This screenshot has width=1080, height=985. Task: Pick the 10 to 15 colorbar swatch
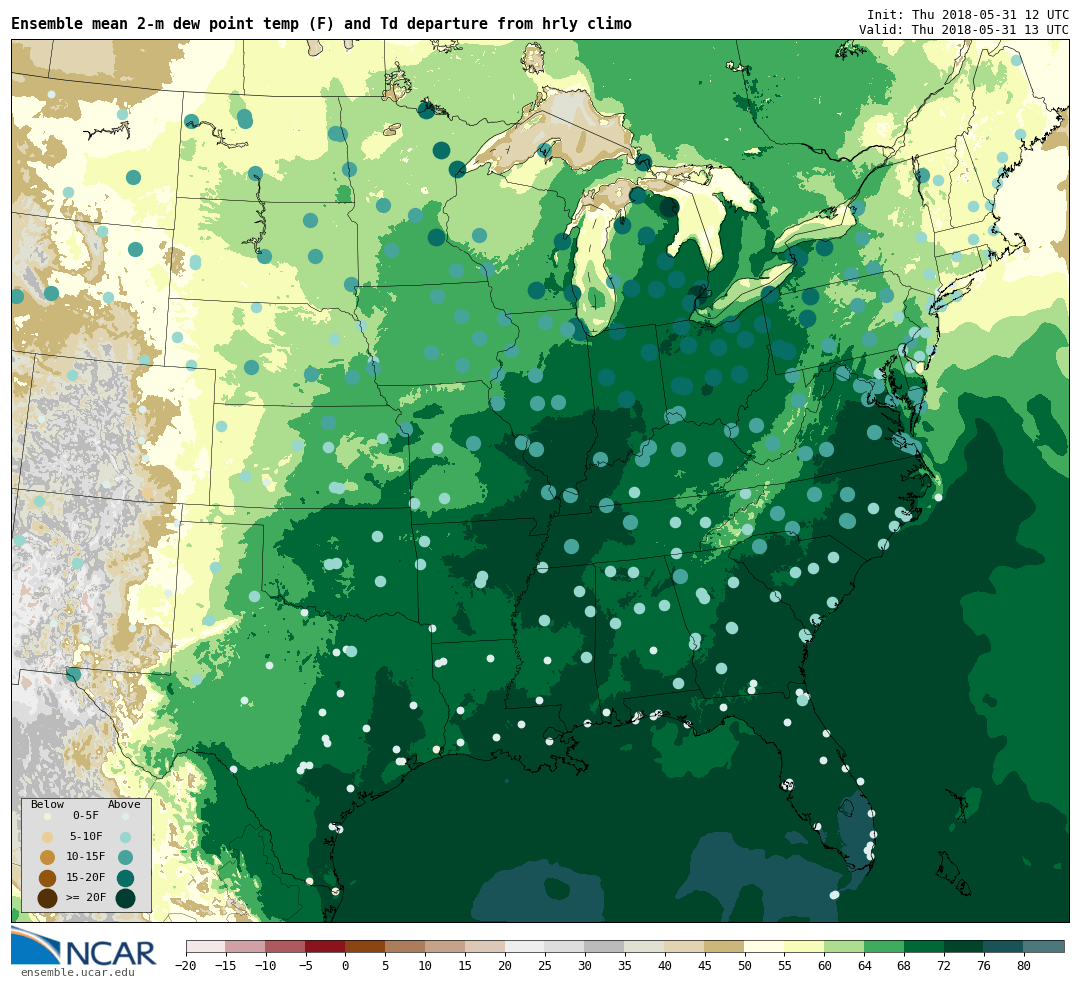pyautogui.click(x=446, y=946)
